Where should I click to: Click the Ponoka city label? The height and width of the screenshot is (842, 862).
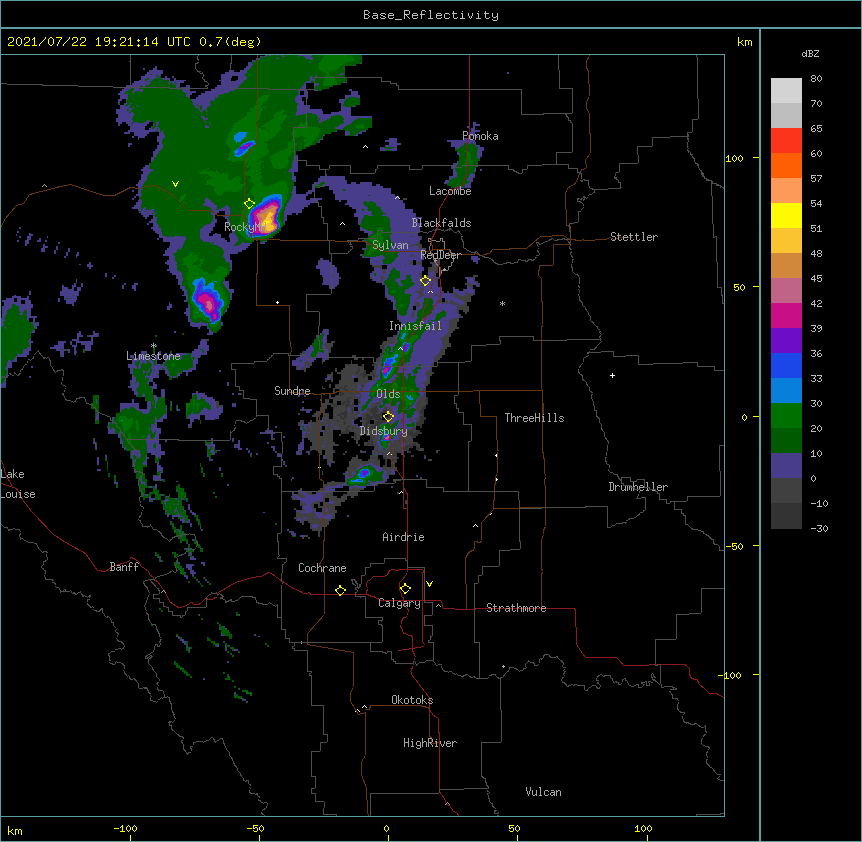click(x=480, y=136)
